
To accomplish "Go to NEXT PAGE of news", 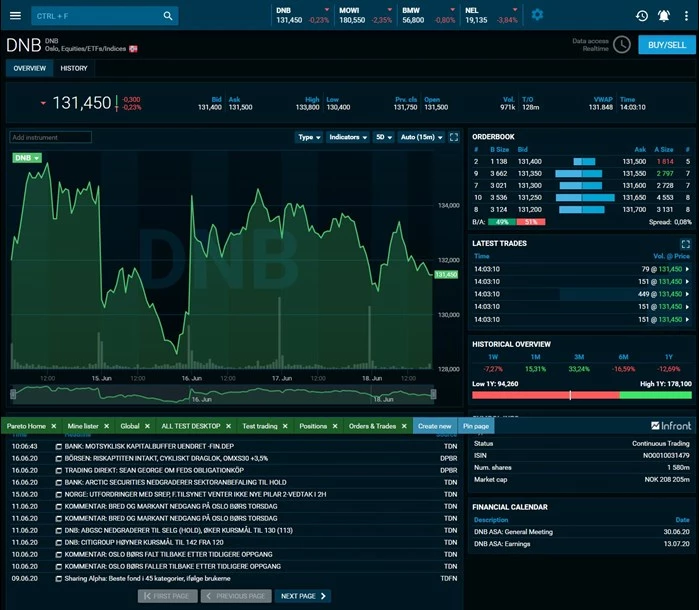I will pyautogui.click(x=303, y=596).
